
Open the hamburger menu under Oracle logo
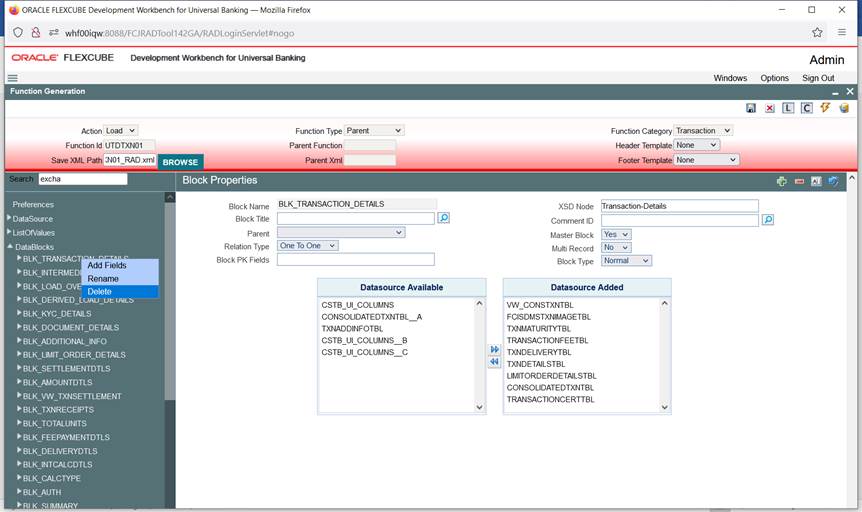[13, 78]
